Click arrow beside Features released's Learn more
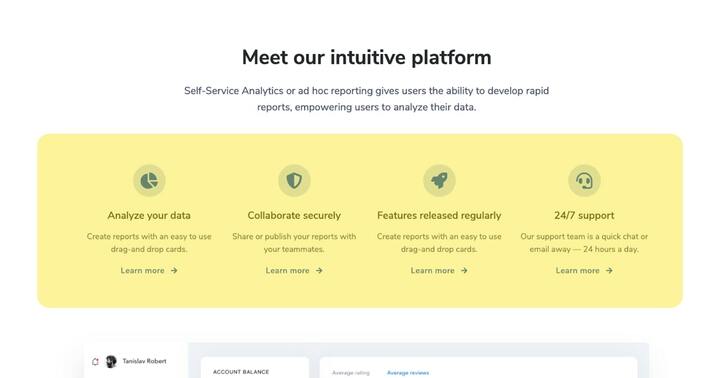Viewport: 720px width, 378px height. [464, 271]
